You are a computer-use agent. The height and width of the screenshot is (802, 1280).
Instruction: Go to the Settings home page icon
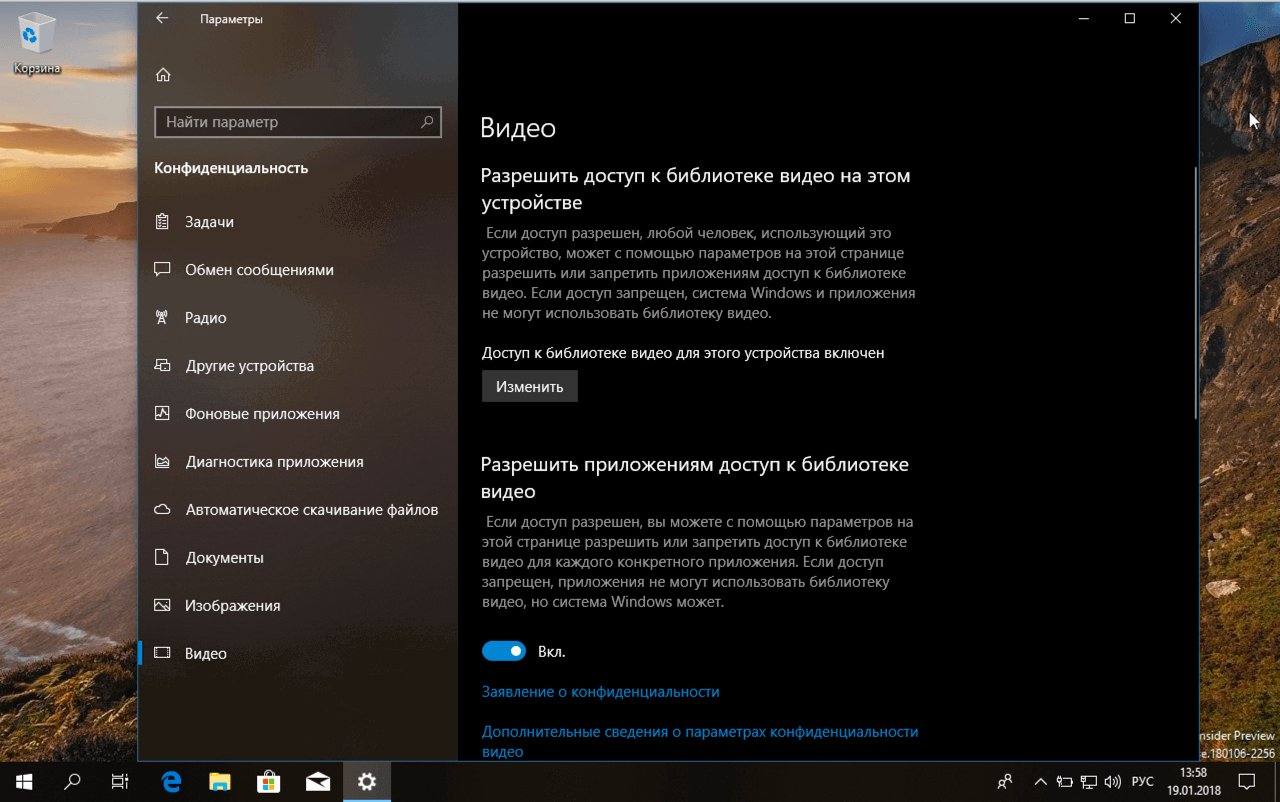[163, 74]
